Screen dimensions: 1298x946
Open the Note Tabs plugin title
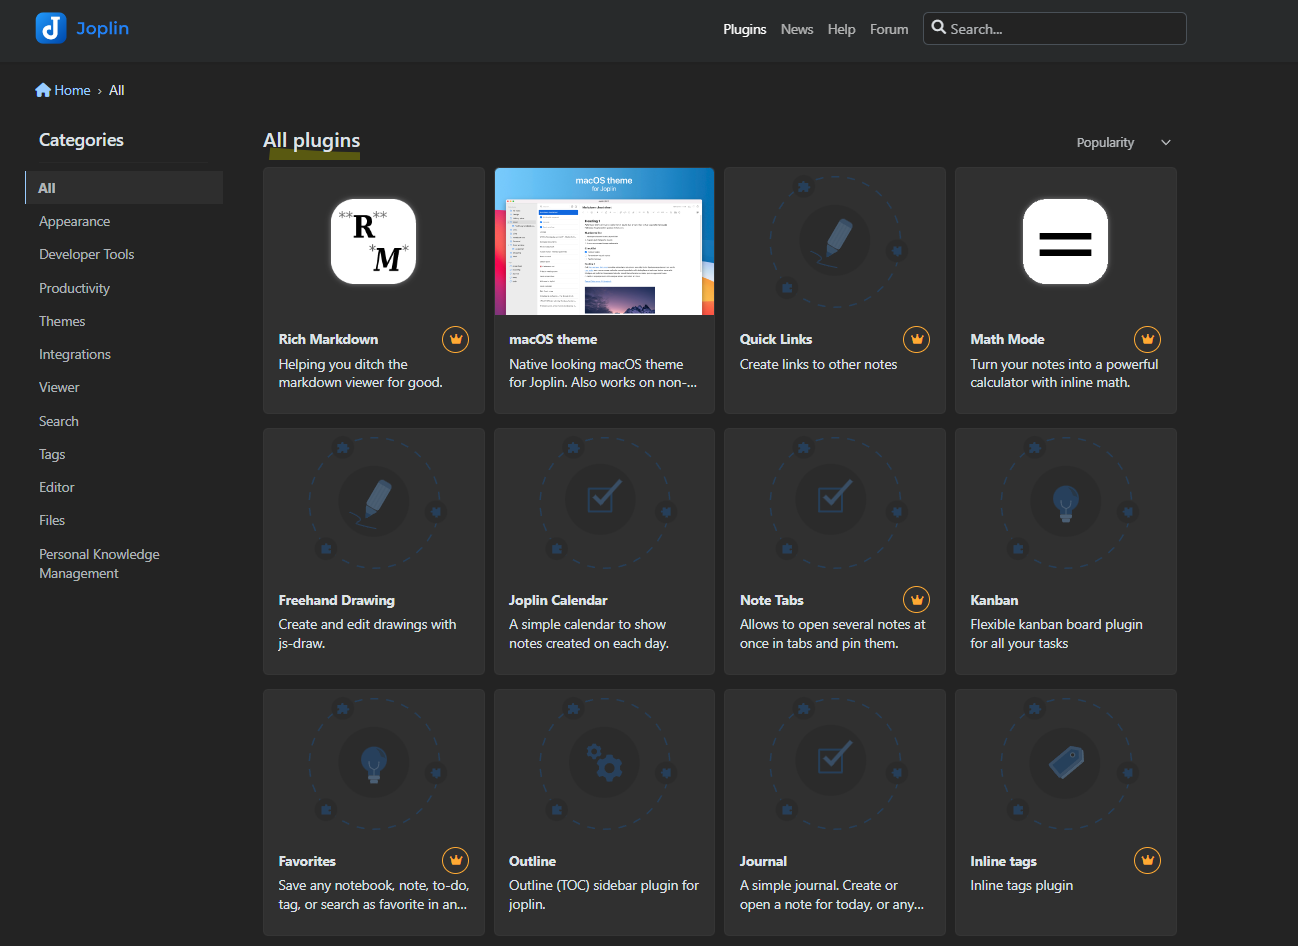pyautogui.click(x=772, y=600)
